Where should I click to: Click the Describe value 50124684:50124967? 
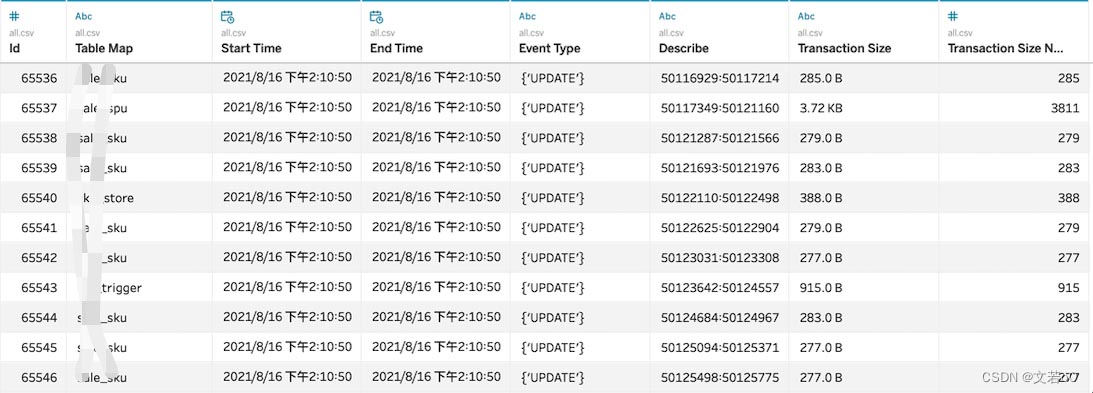[x=719, y=318]
